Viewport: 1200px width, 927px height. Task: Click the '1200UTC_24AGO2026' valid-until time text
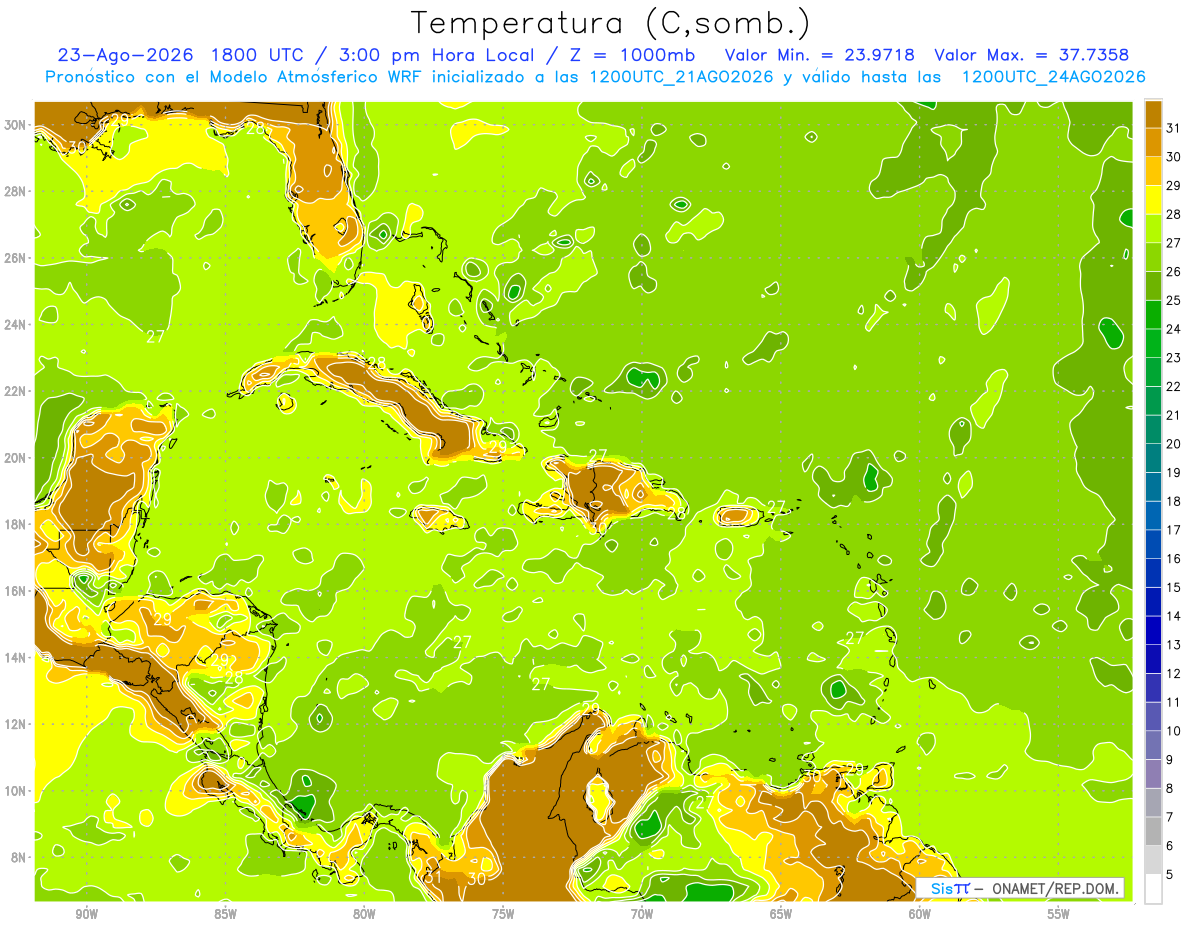pyautogui.click(x=1053, y=77)
